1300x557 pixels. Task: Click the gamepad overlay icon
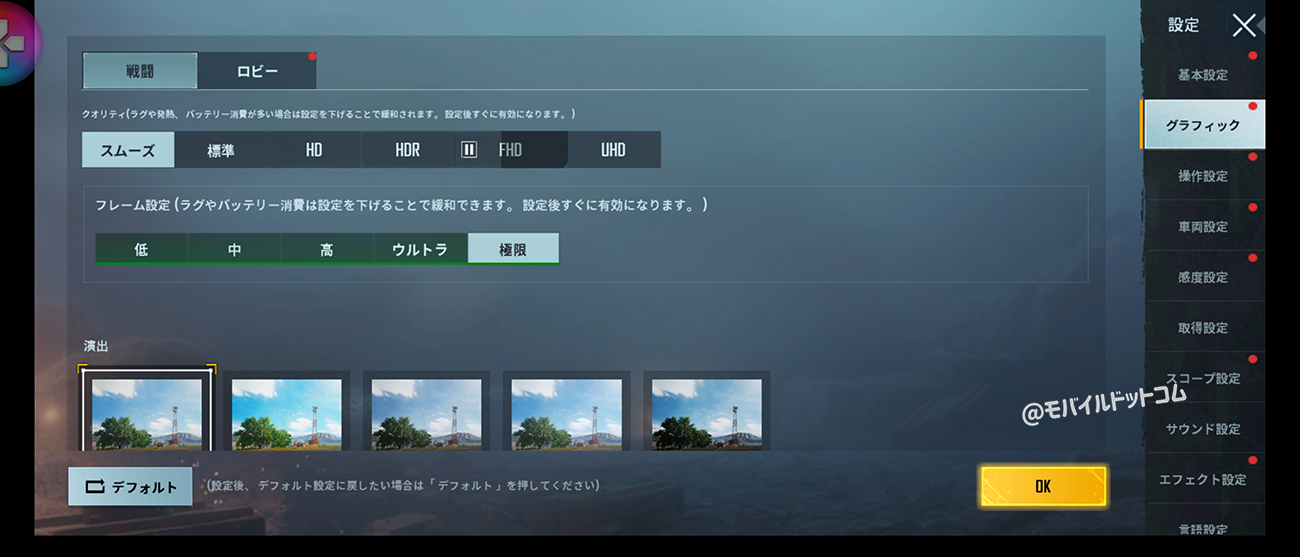(x=16, y=42)
